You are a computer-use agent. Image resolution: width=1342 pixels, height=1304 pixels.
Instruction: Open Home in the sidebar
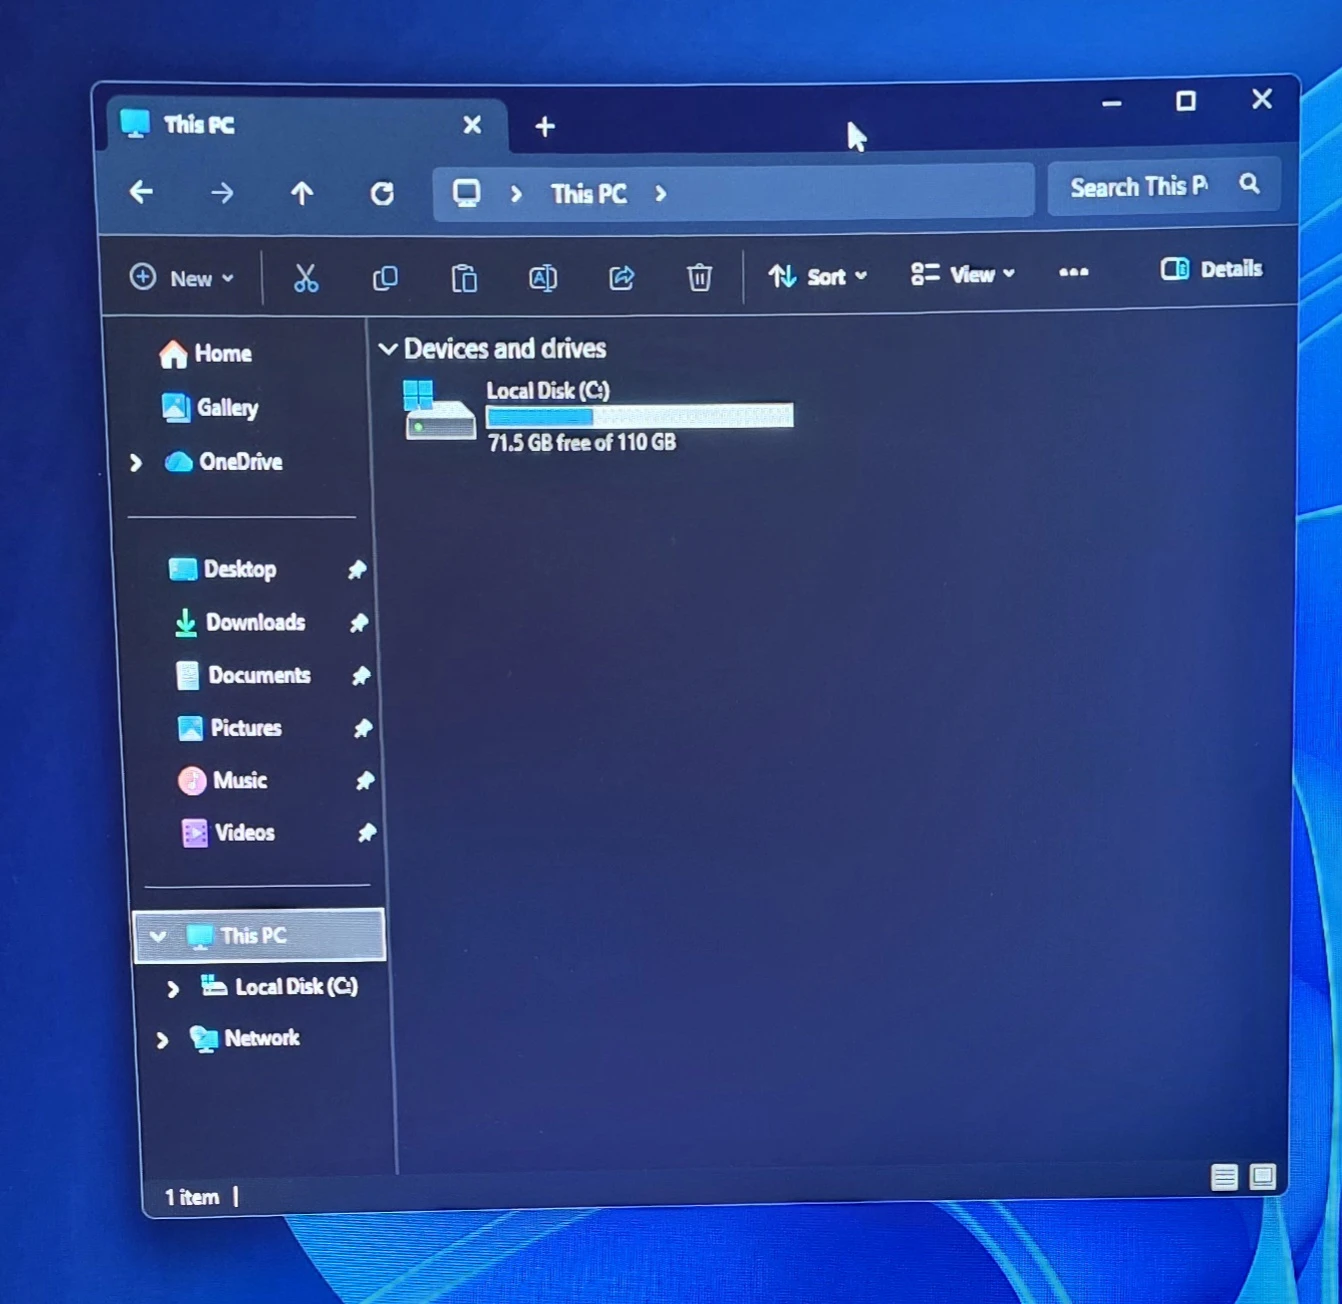click(x=206, y=354)
